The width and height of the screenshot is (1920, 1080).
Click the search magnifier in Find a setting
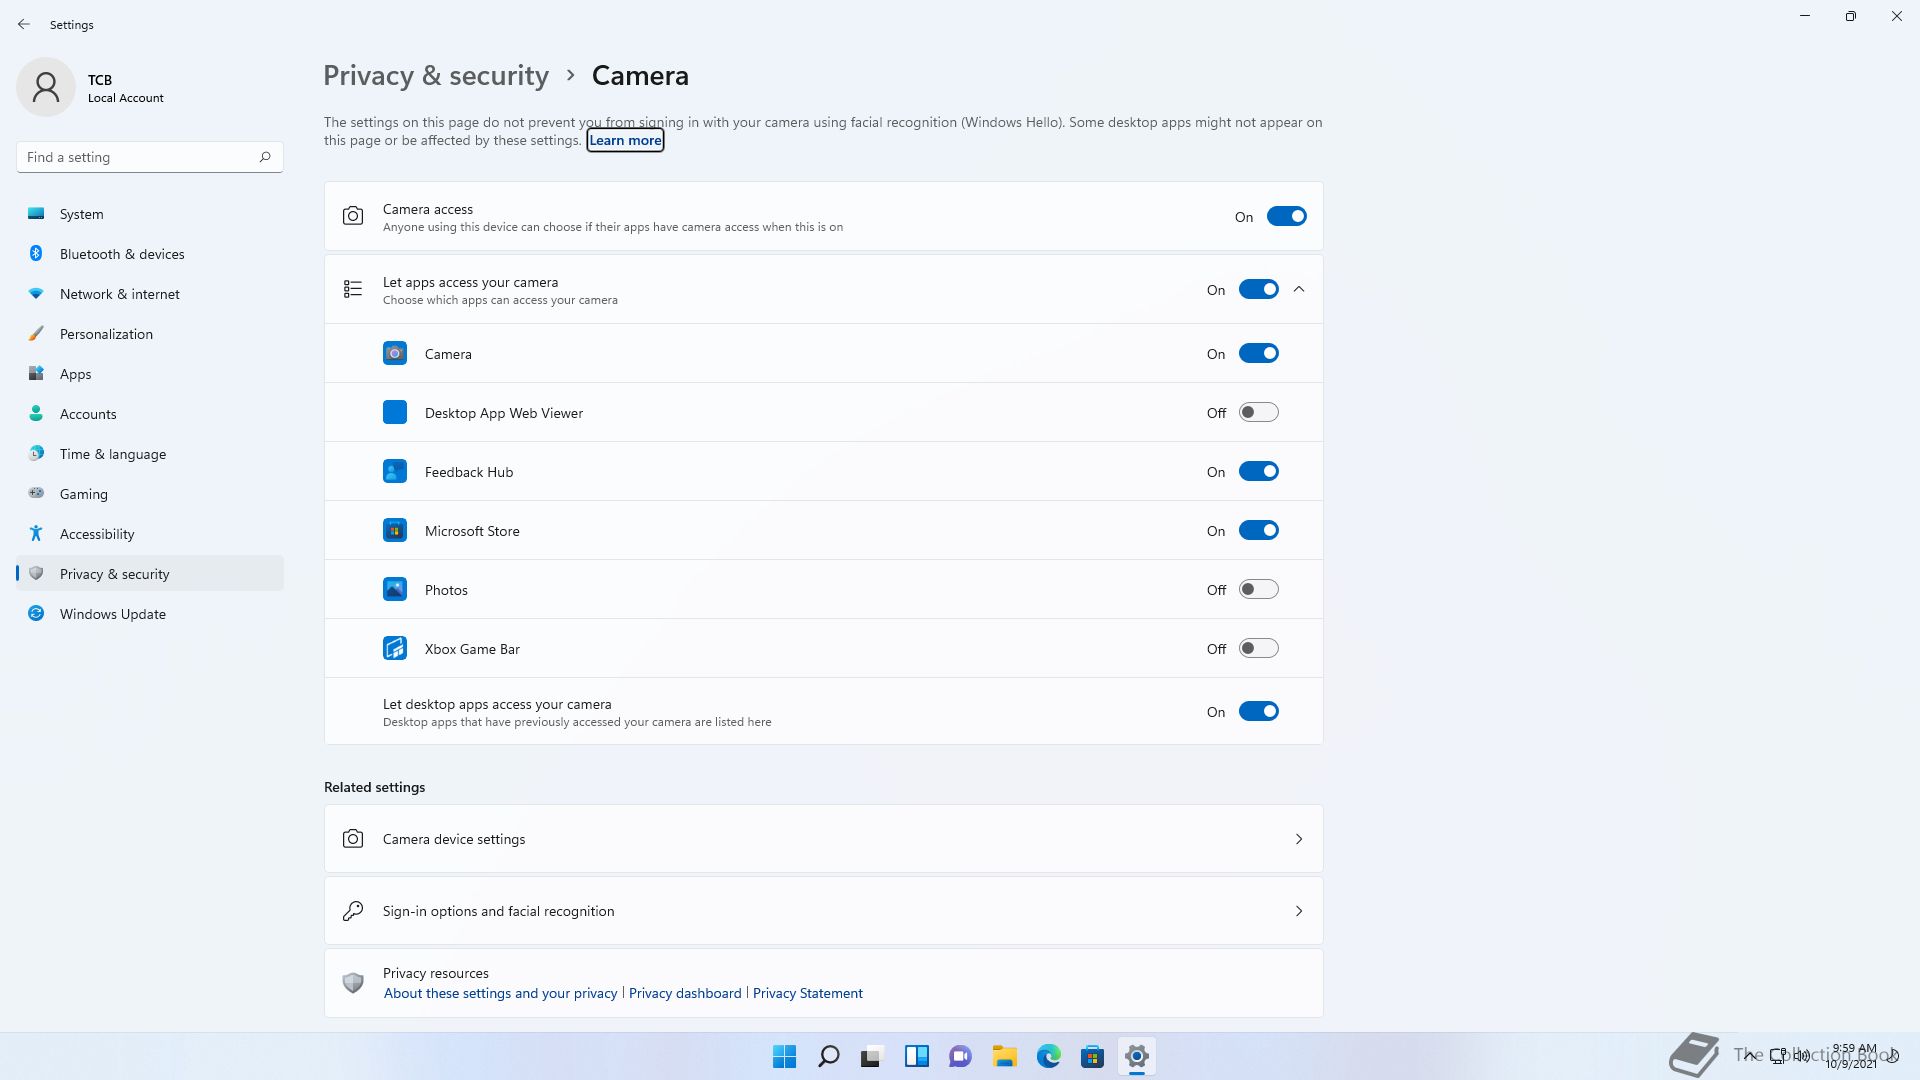click(265, 157)
